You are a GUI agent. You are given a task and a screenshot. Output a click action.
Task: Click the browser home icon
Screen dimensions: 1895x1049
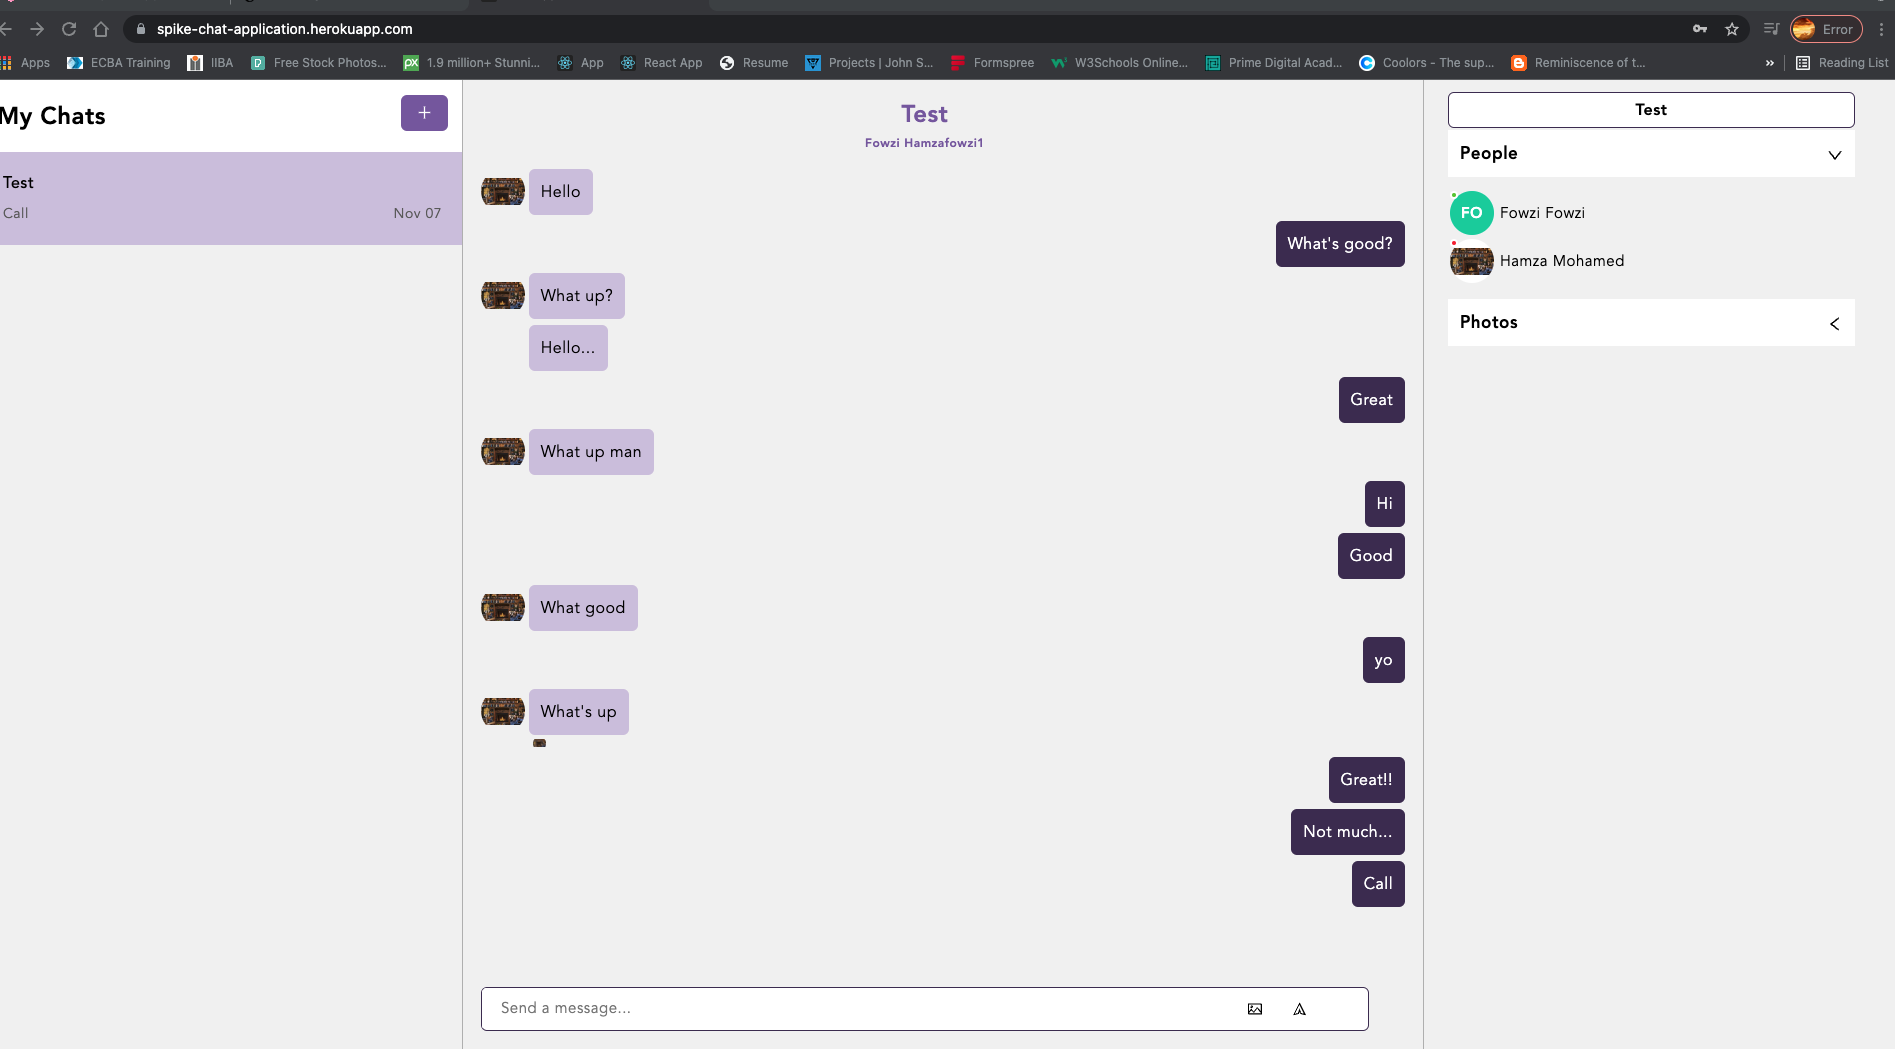101,29
